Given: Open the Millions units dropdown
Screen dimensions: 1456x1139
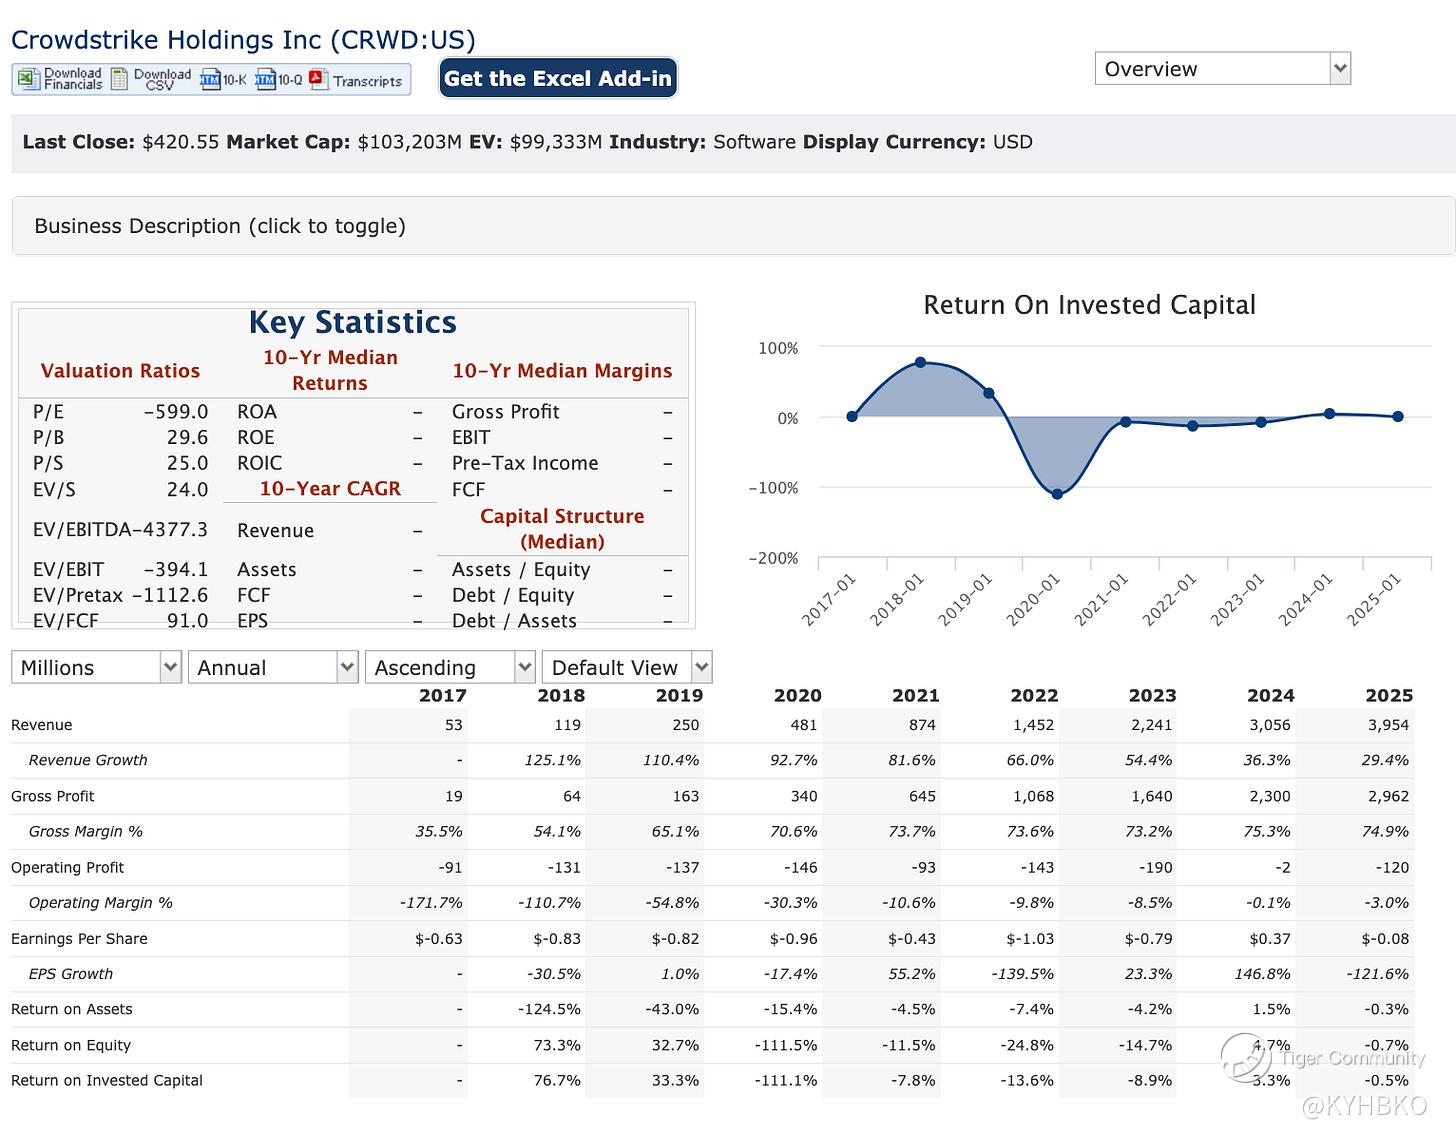Looking at the screenshot, I should [x=96, y=667].
